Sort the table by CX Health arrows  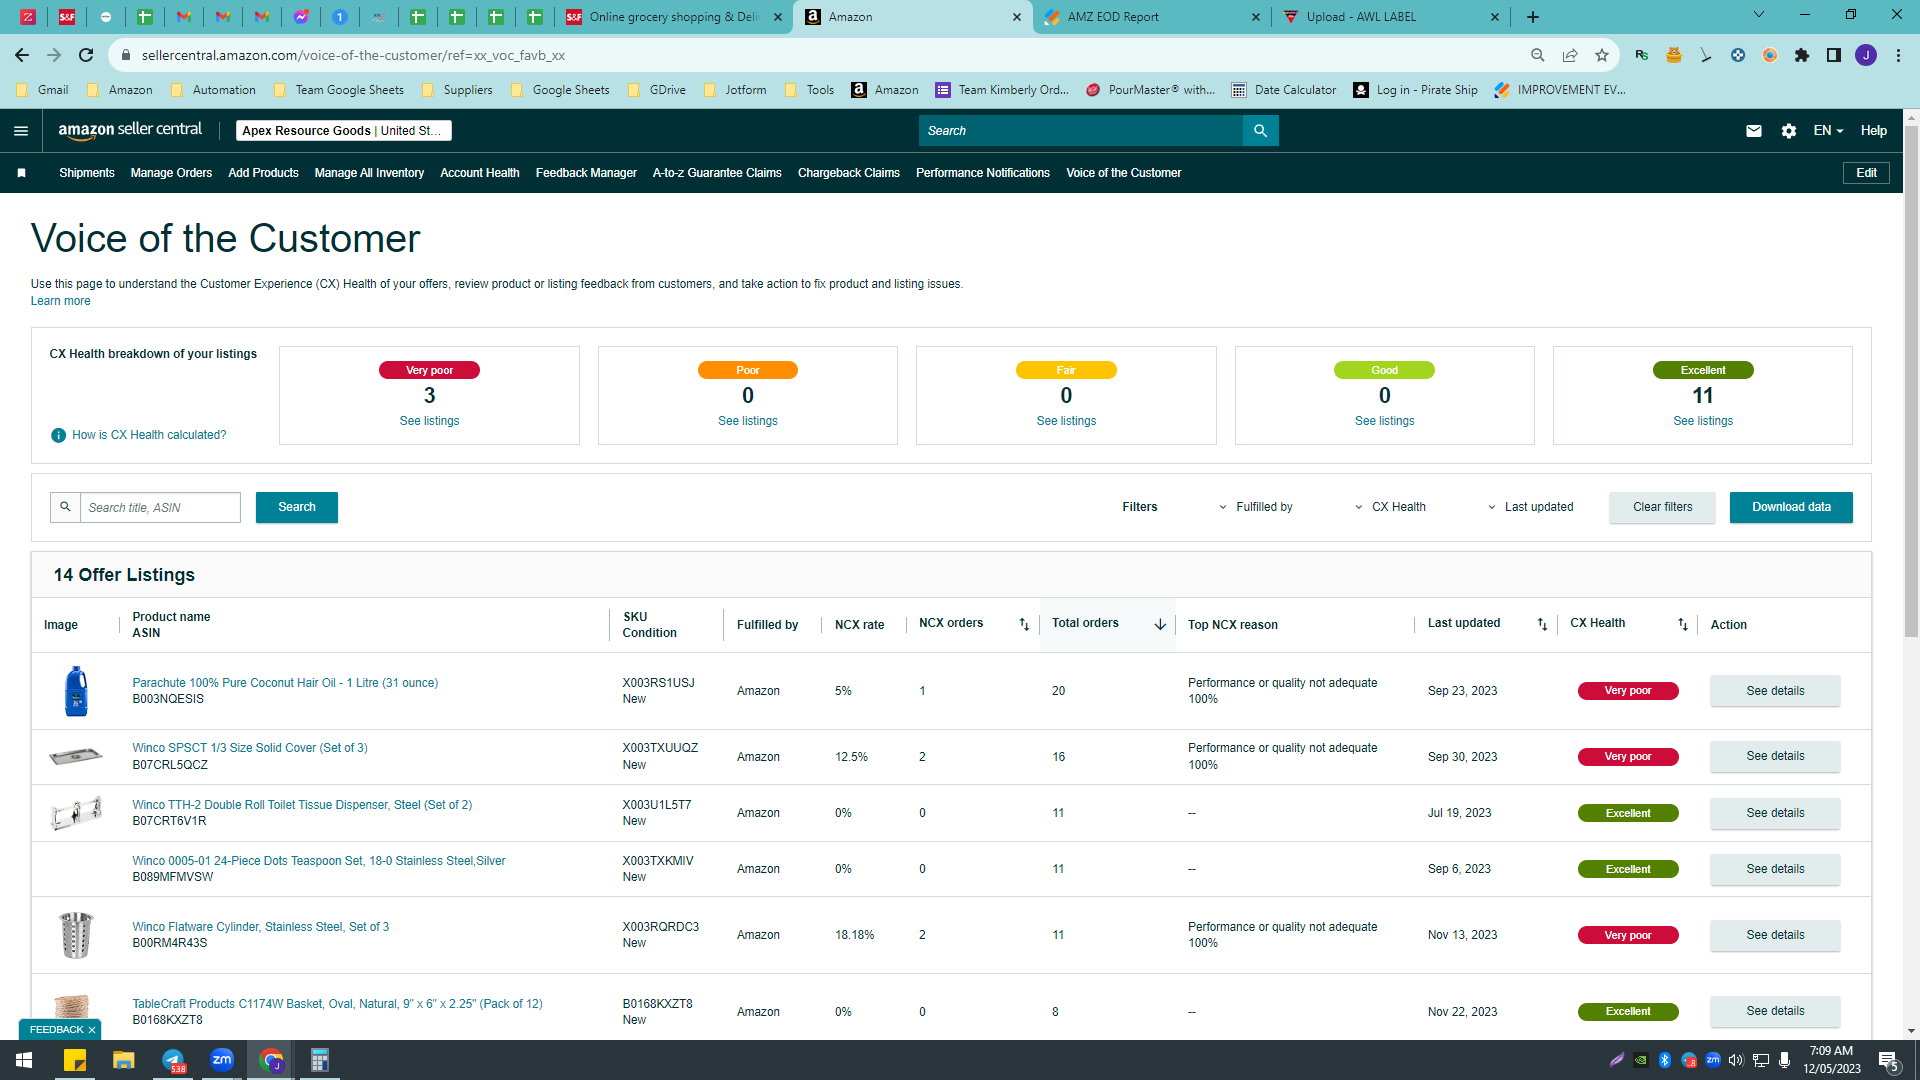(1683, 624)
